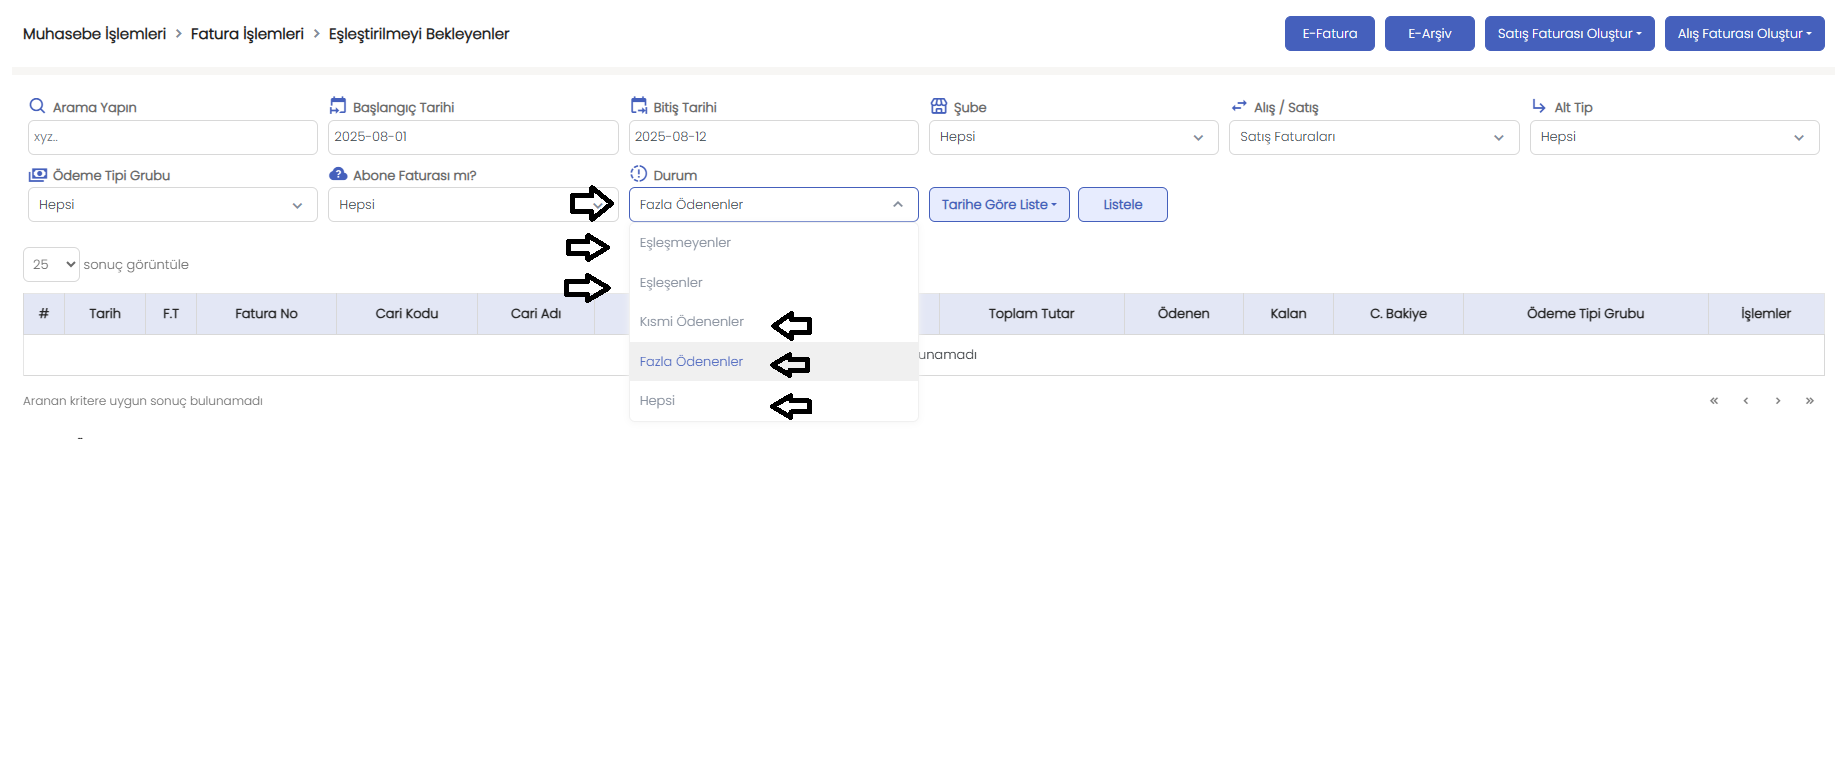Click the E-Fatura button

pos(1329,33)
